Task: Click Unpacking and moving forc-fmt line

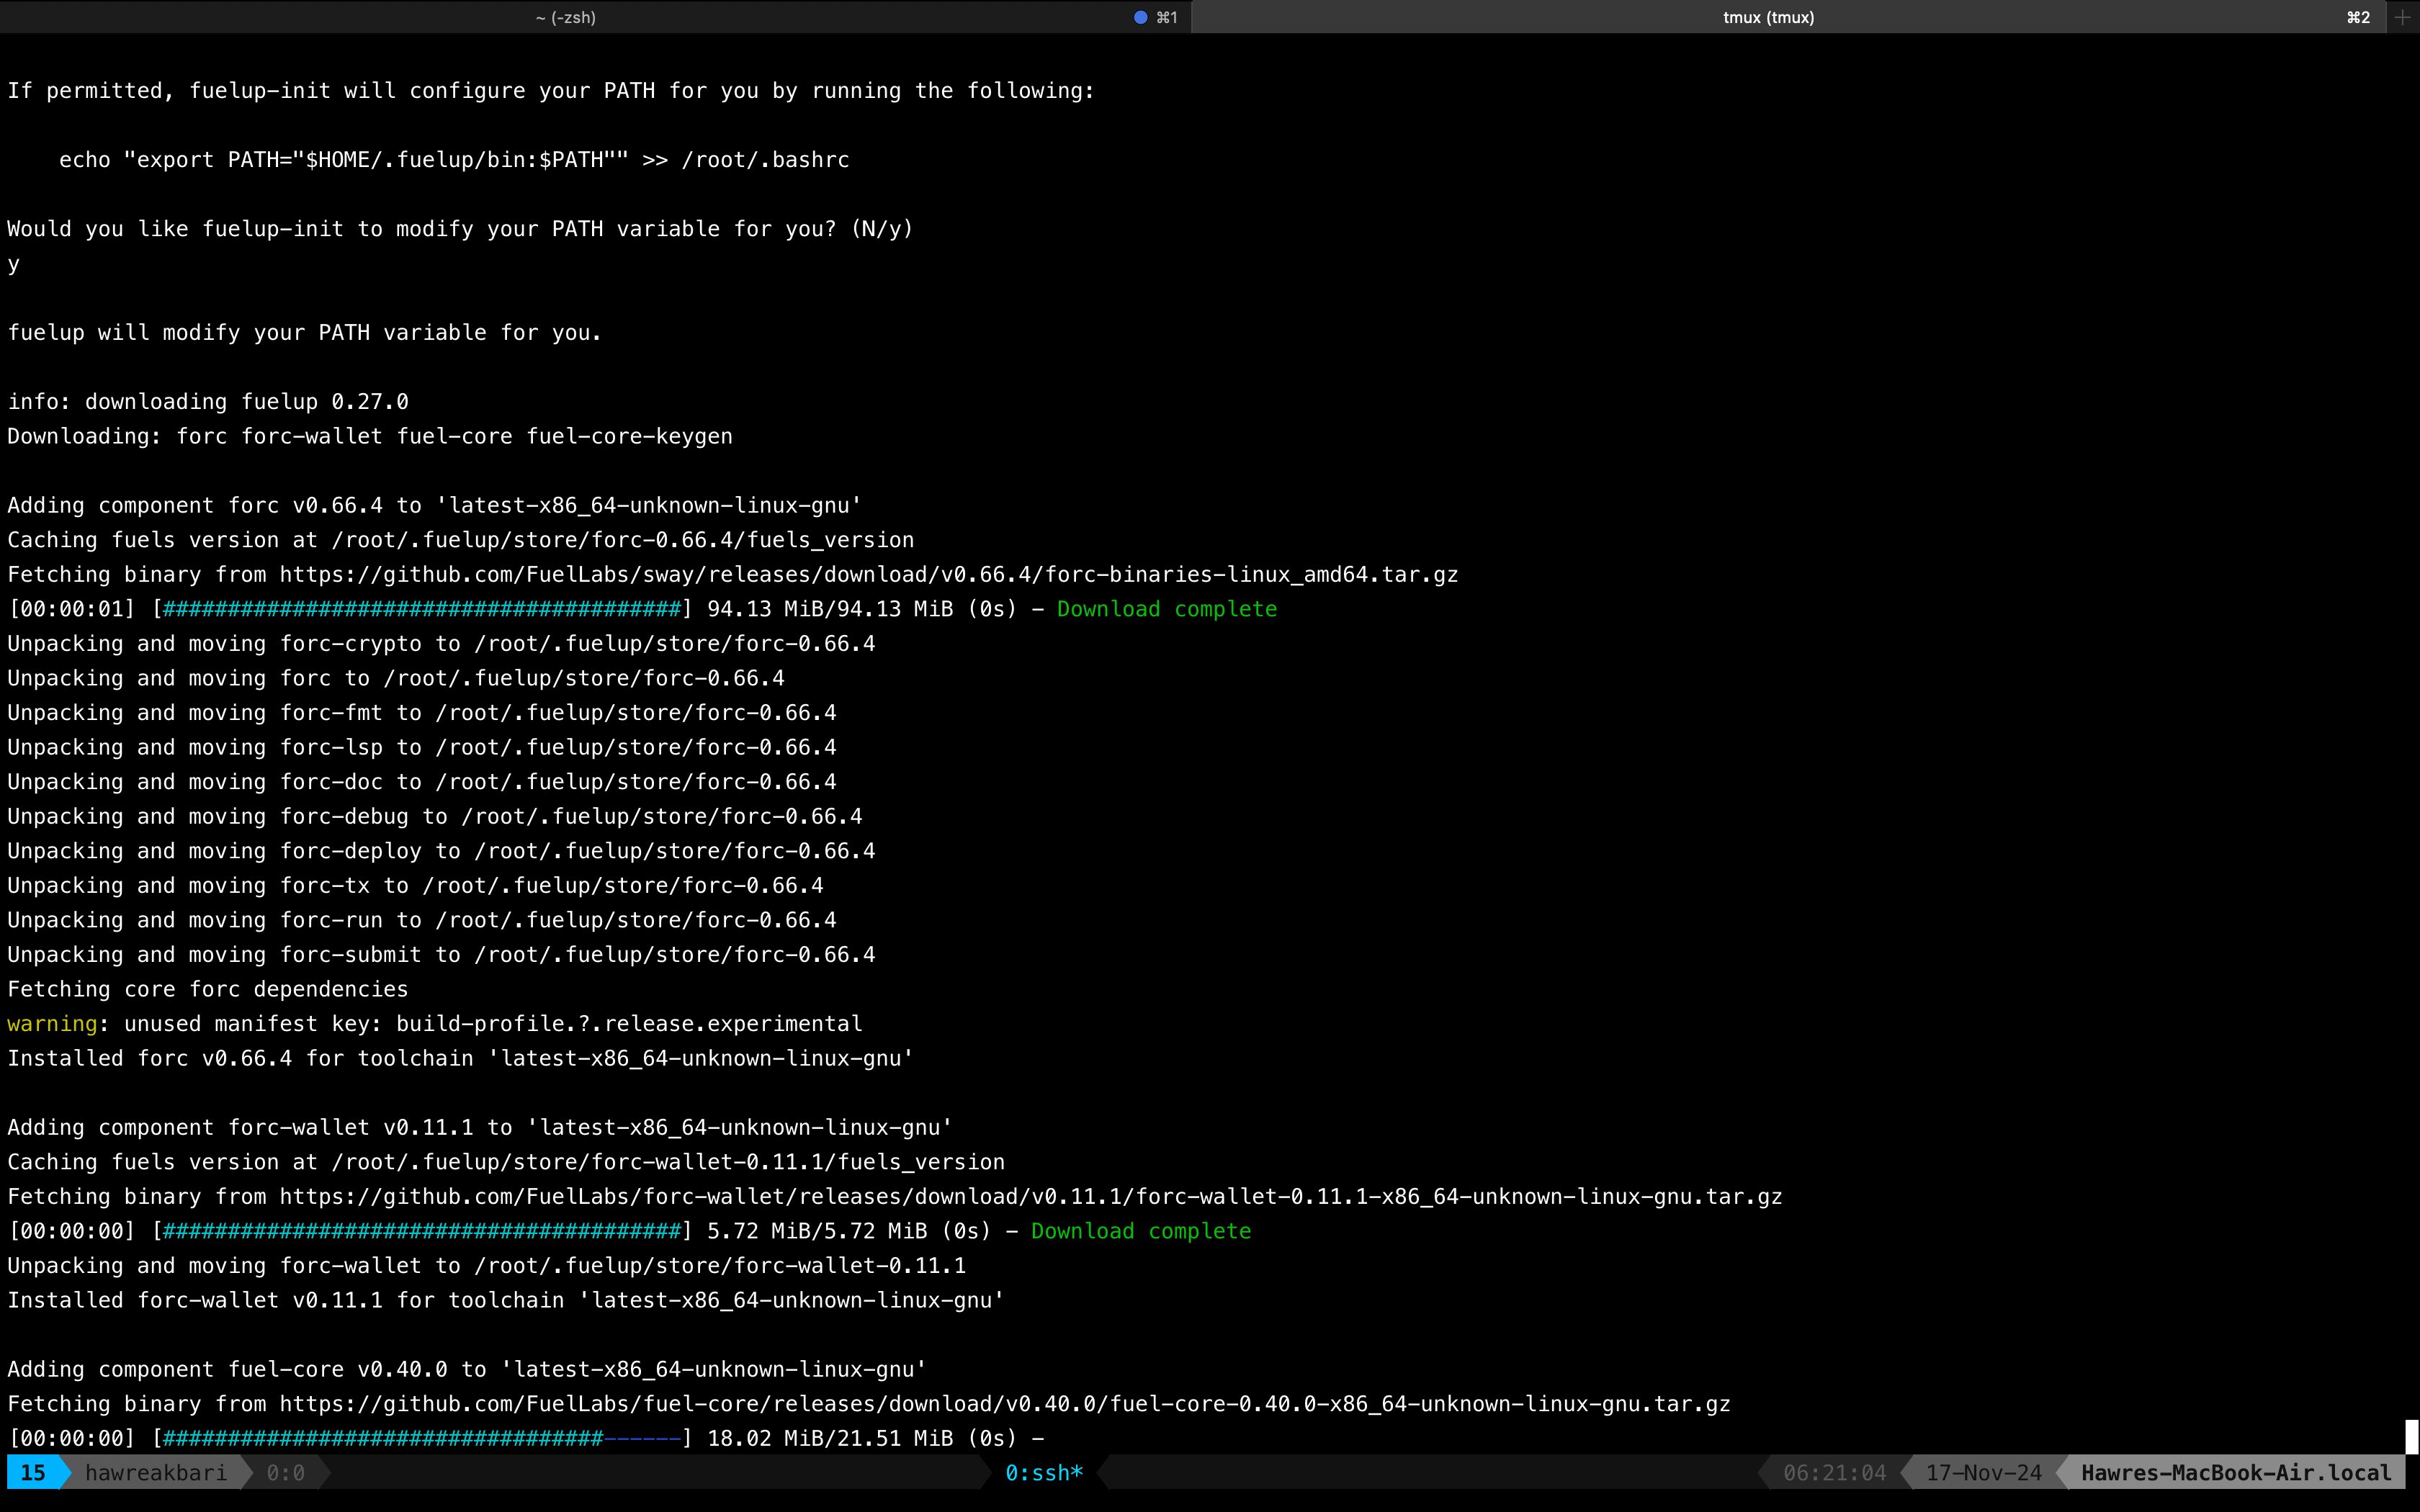Action: click(x=422, y=712)
